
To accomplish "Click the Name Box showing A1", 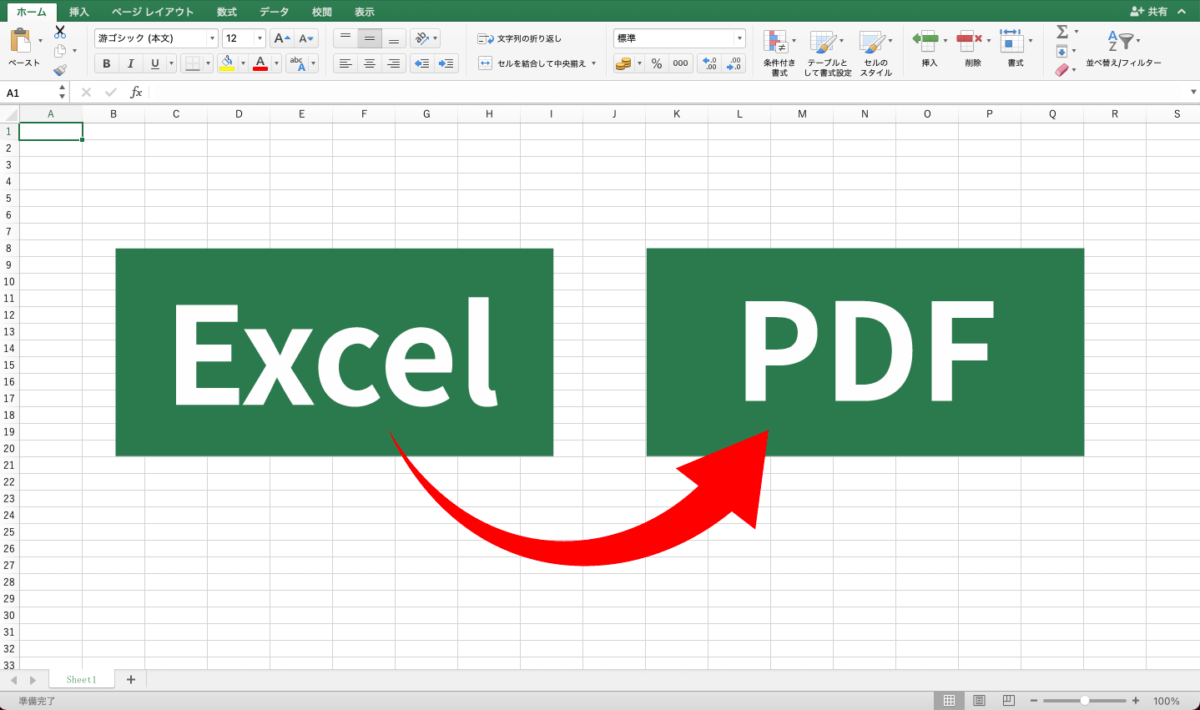I will coord(29,92).
